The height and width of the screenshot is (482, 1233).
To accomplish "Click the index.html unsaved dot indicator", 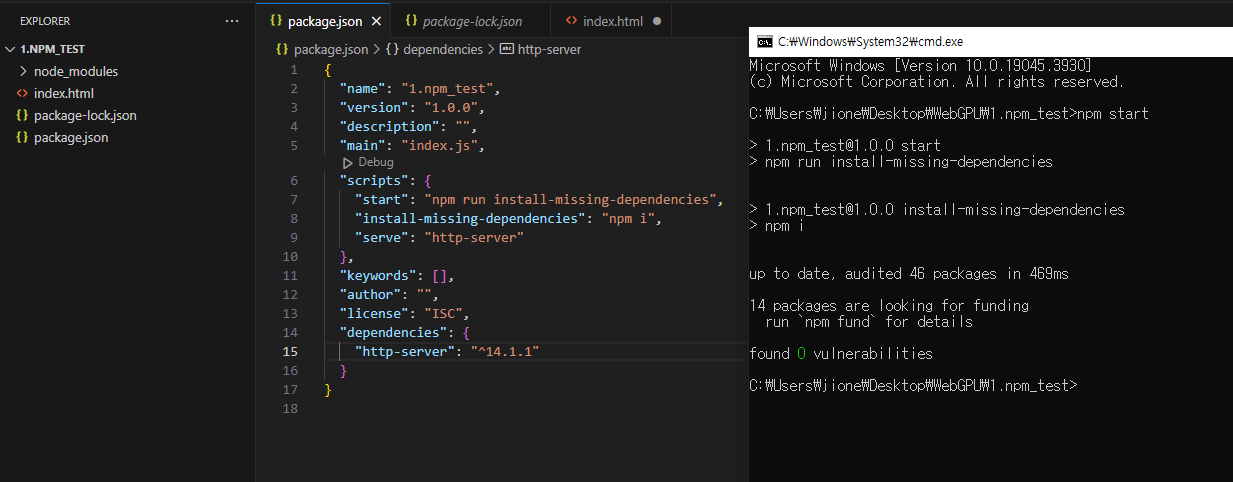I will pos(657,21).
